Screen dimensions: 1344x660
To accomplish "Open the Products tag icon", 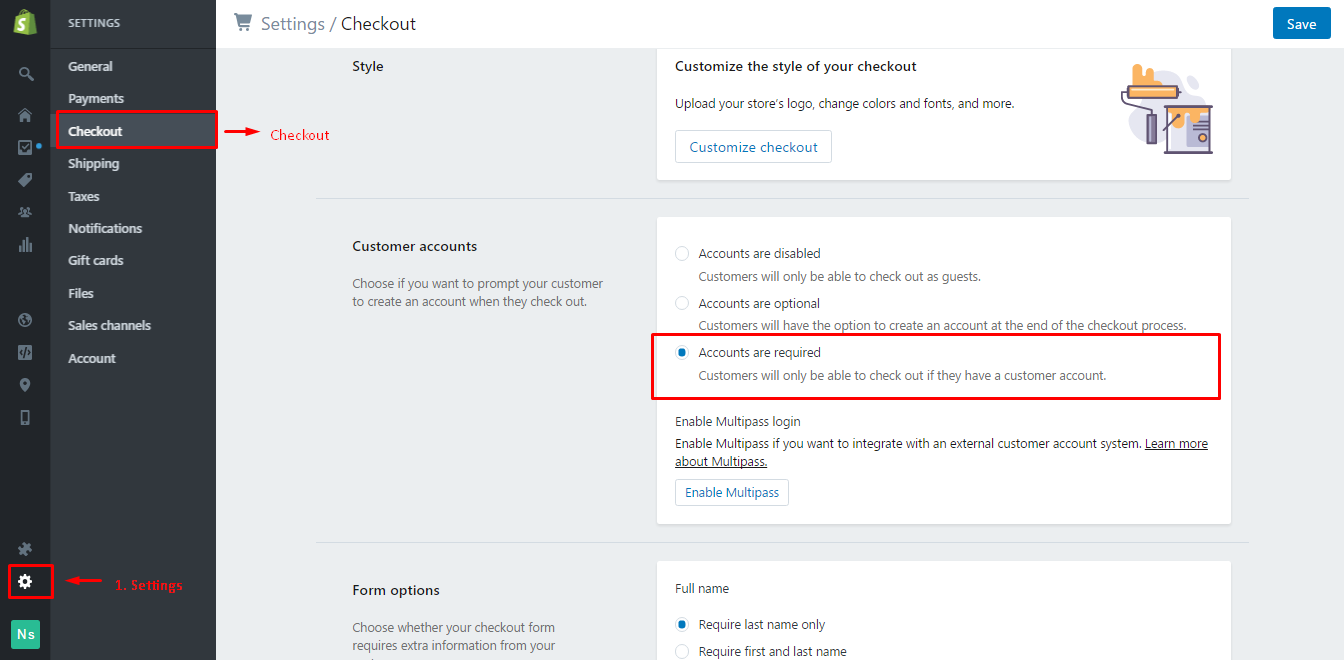I will pyautogui.click(x=25, y=180).
